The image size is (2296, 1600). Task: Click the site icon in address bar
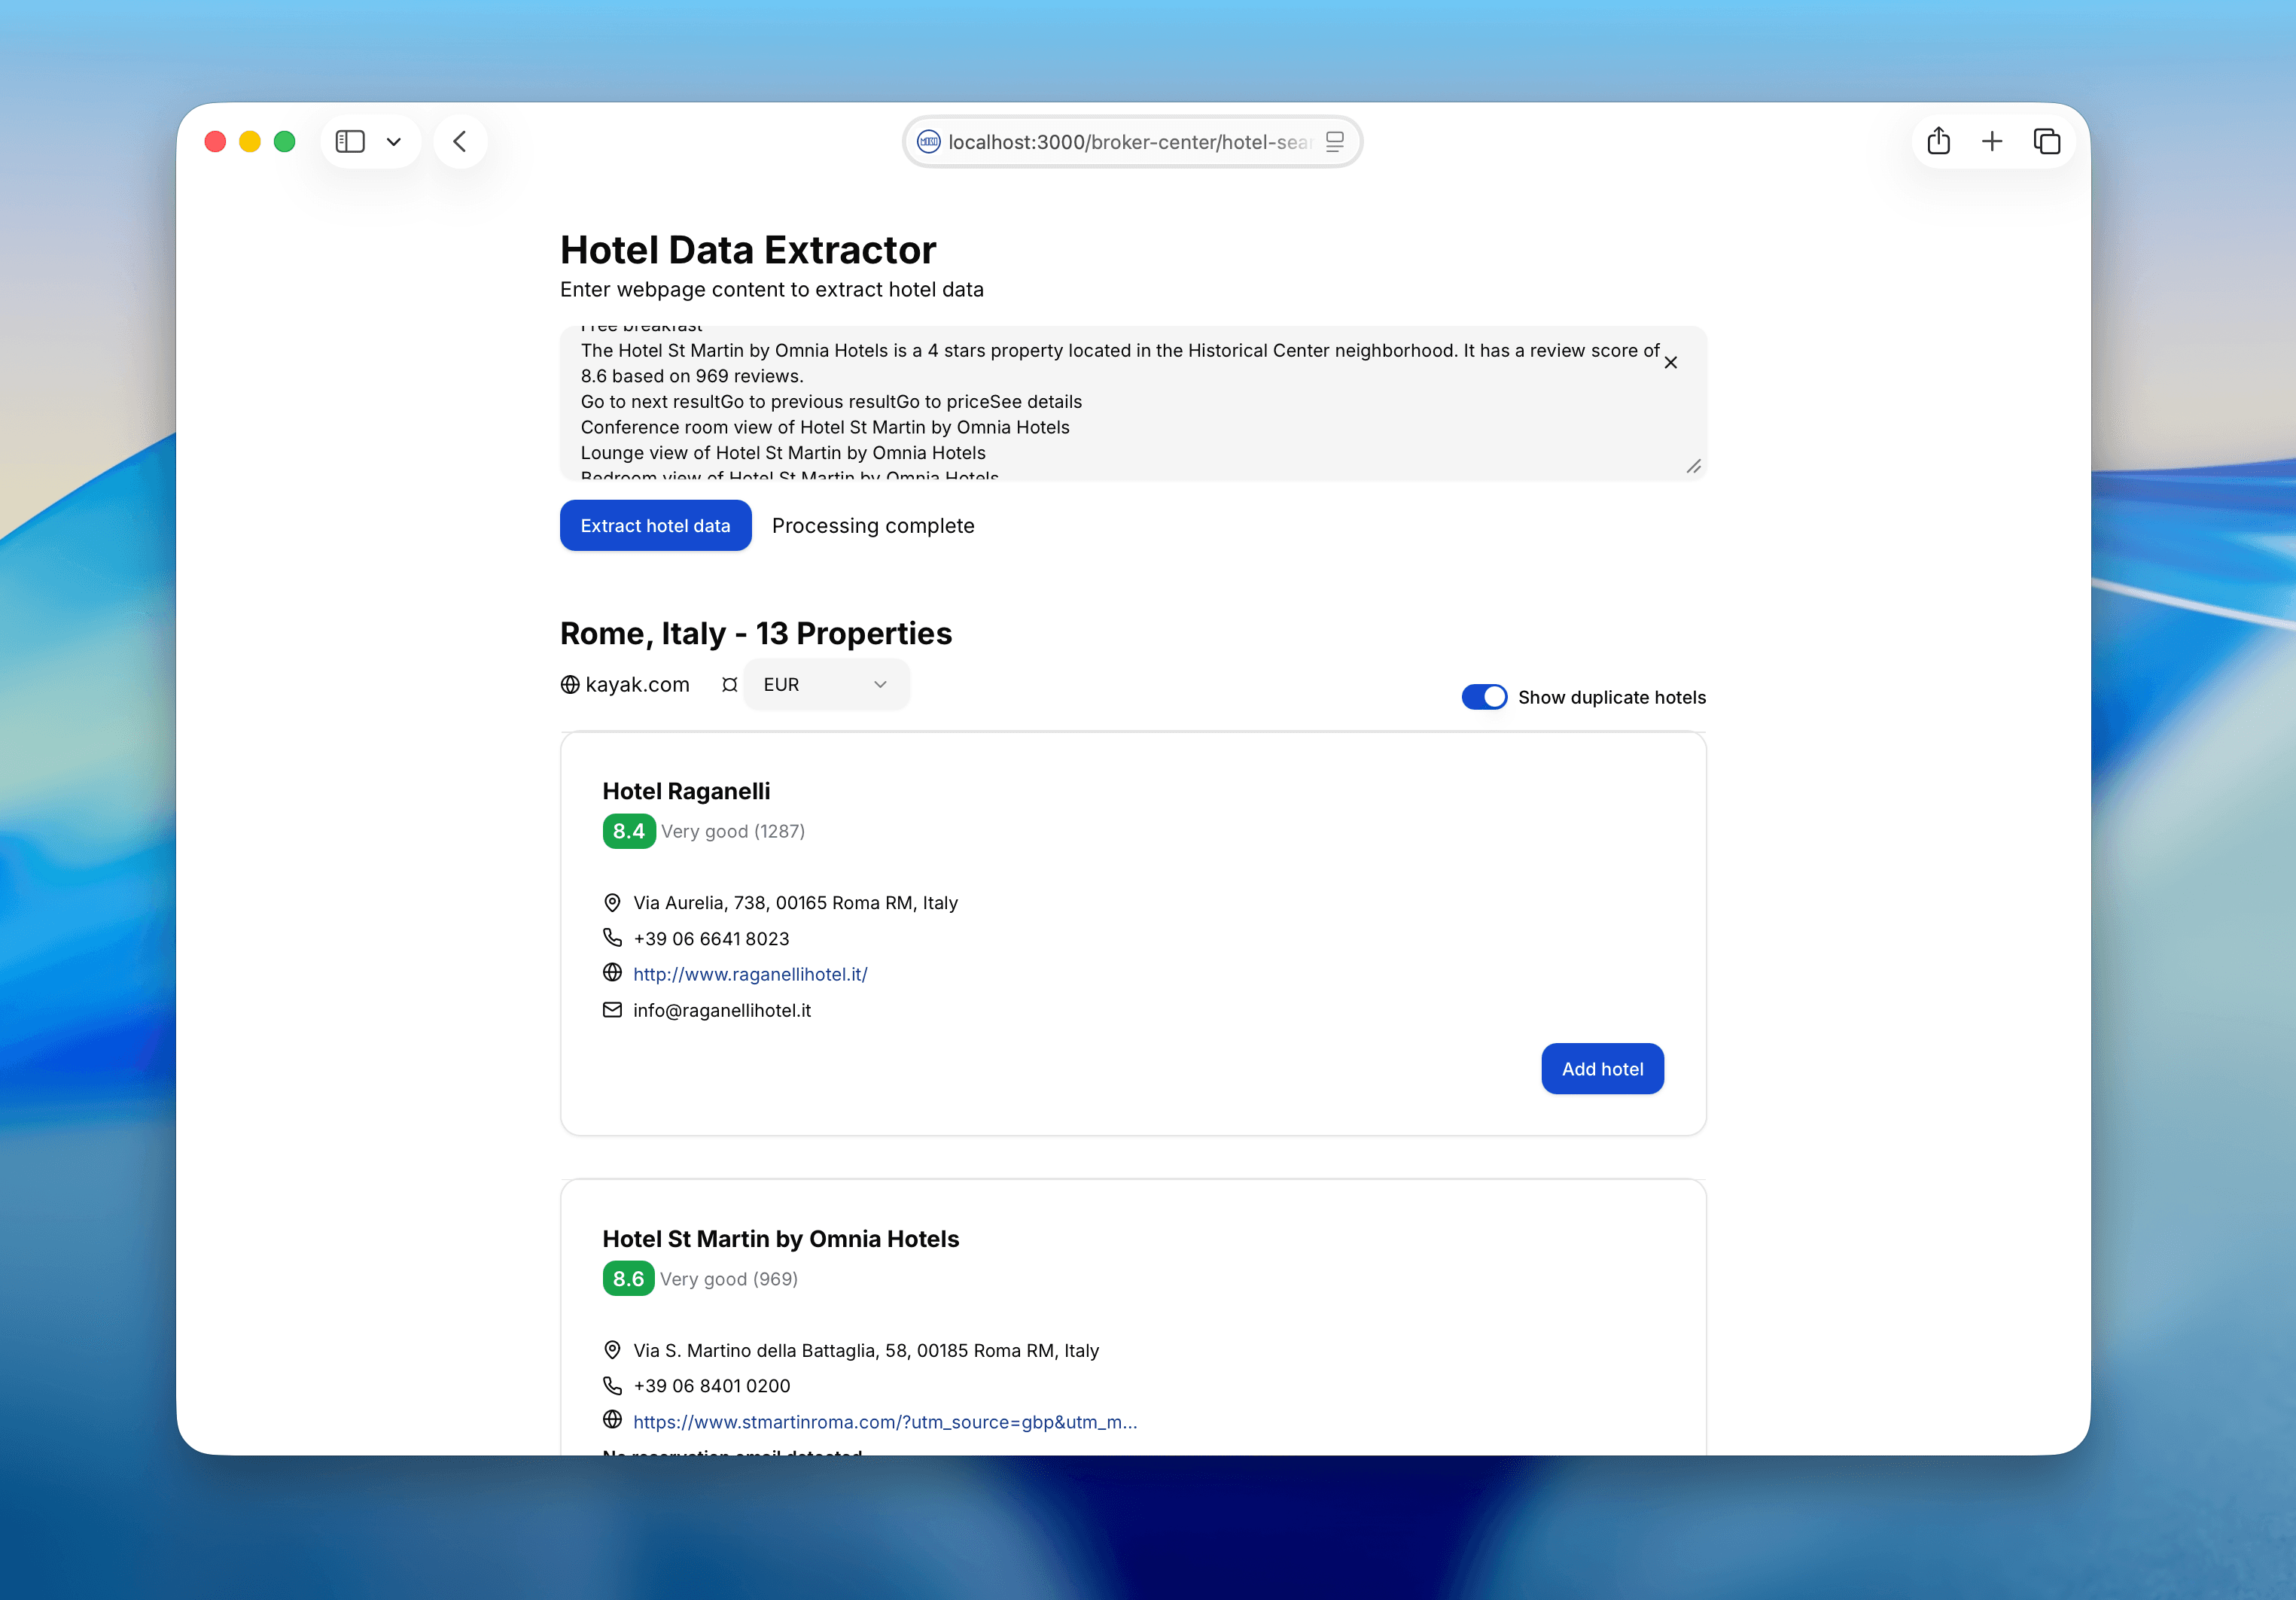[928, 142]
